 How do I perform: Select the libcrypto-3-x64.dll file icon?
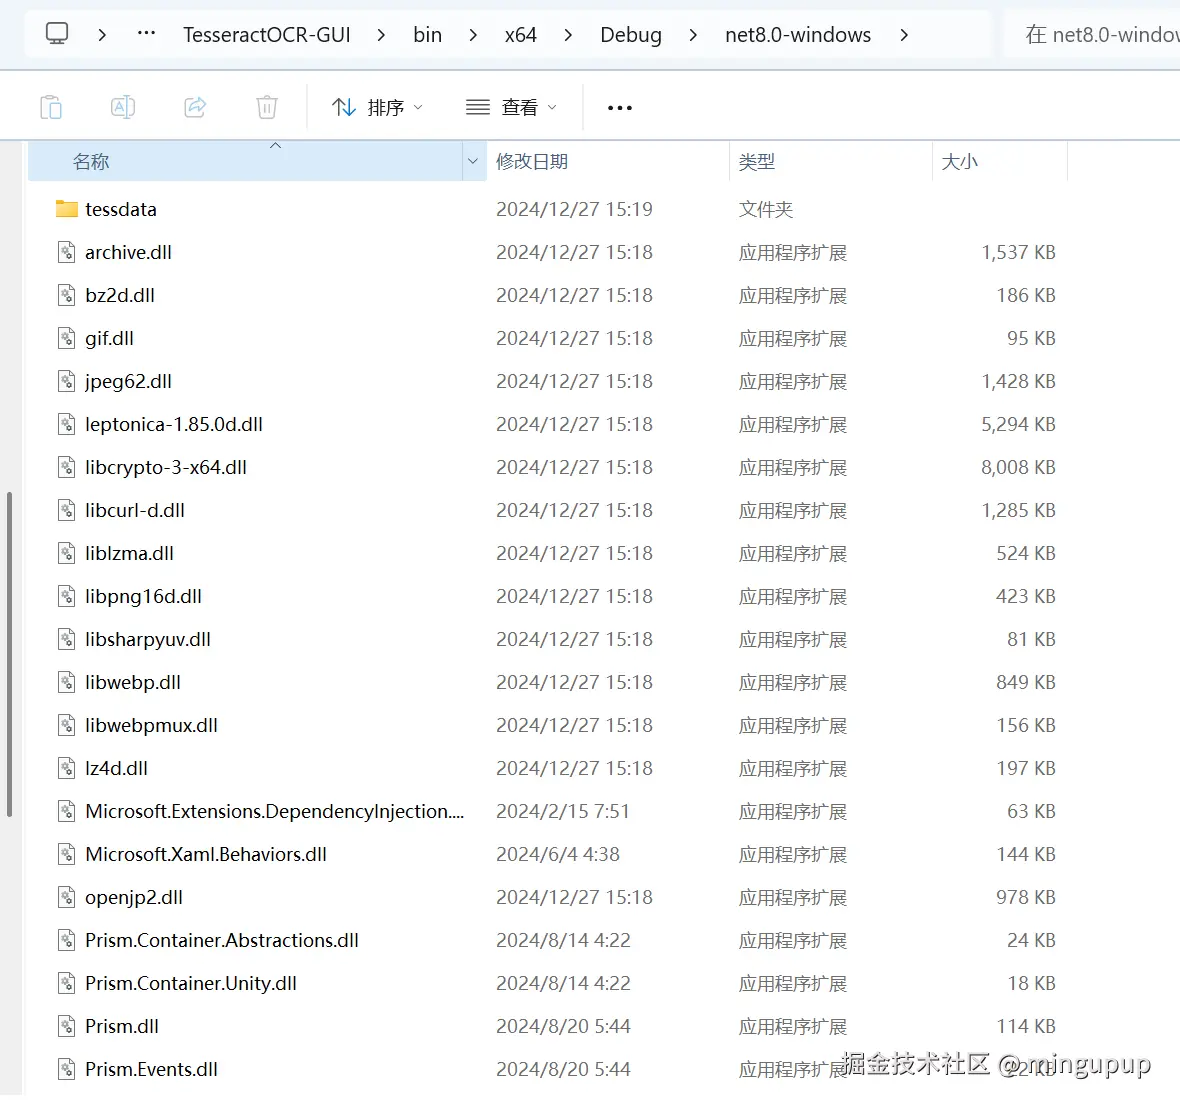pos(67,467)
